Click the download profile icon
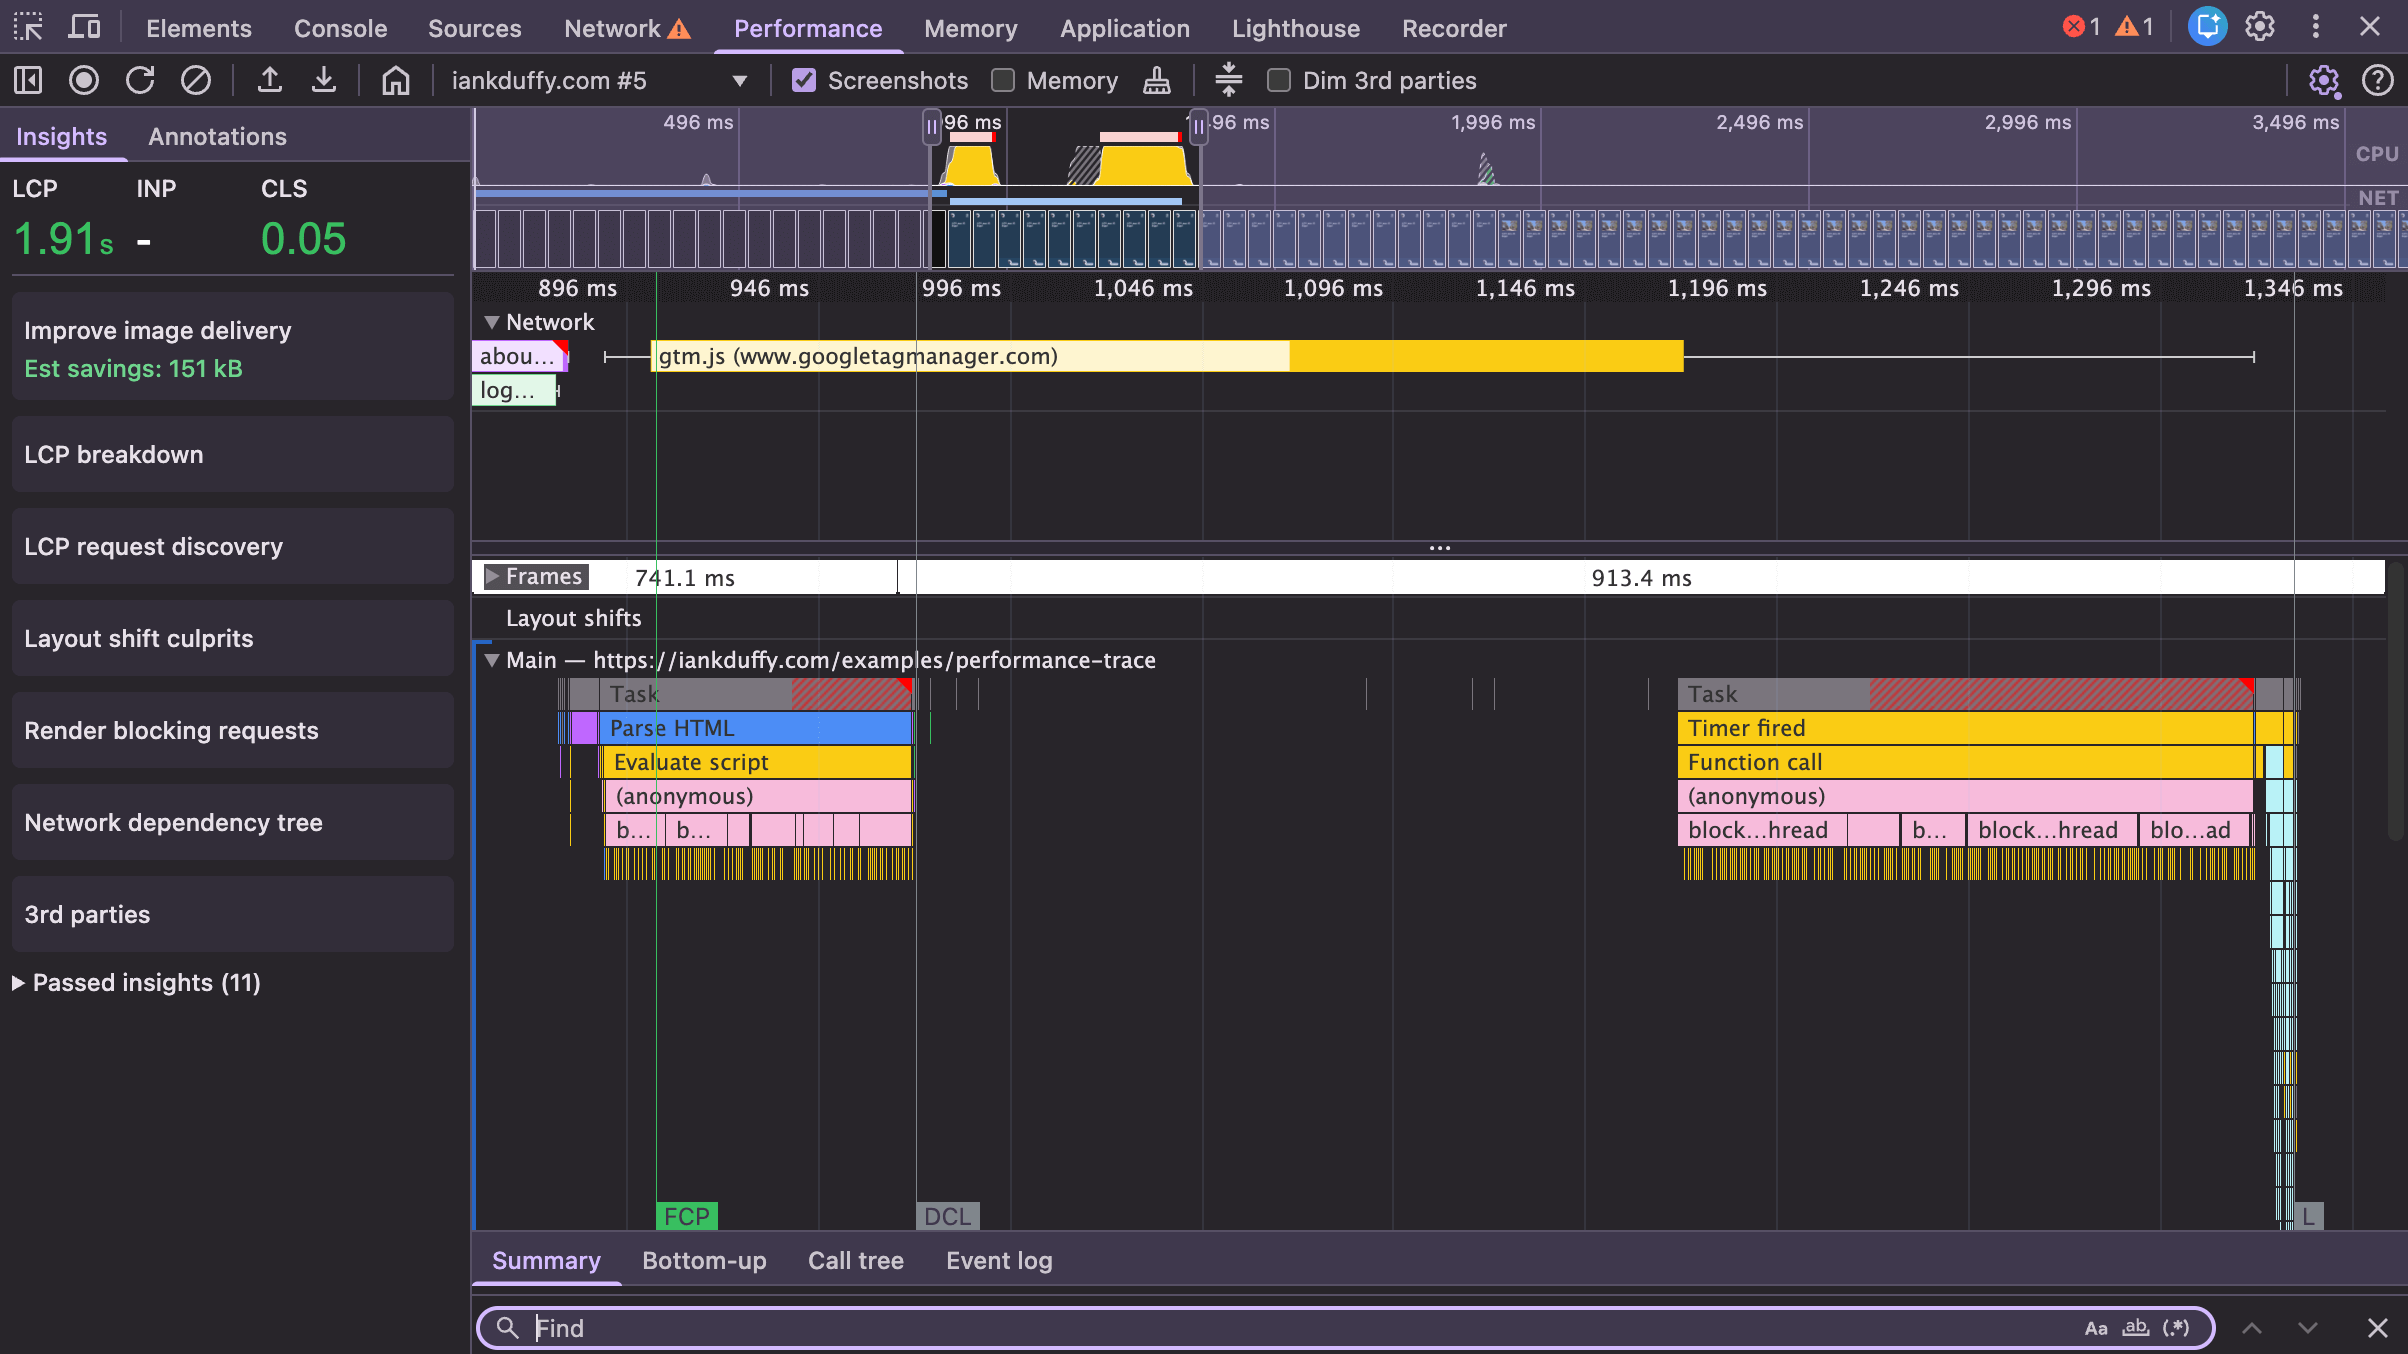This screenshot has height=1354, width=2408. (x=323, y=80)
